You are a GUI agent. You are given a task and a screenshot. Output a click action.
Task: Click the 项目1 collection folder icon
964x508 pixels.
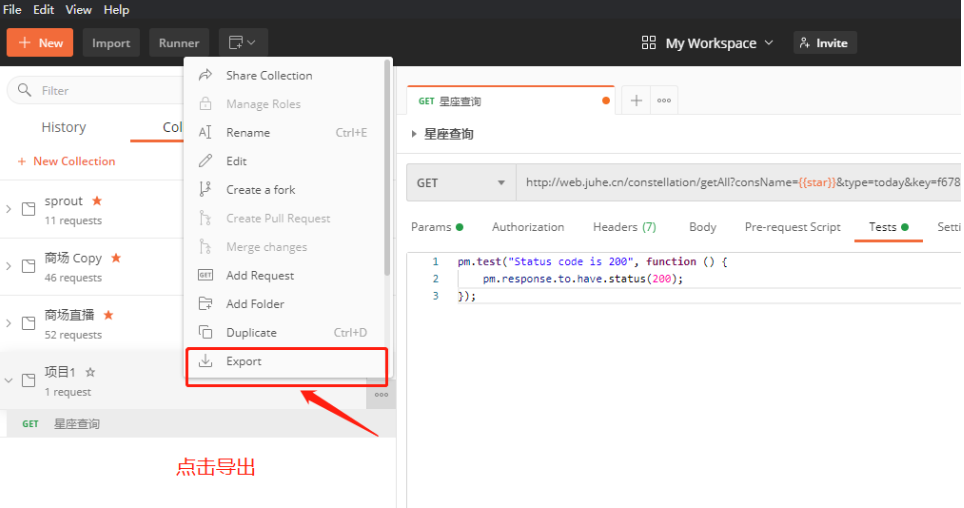[x=28, y=380]
